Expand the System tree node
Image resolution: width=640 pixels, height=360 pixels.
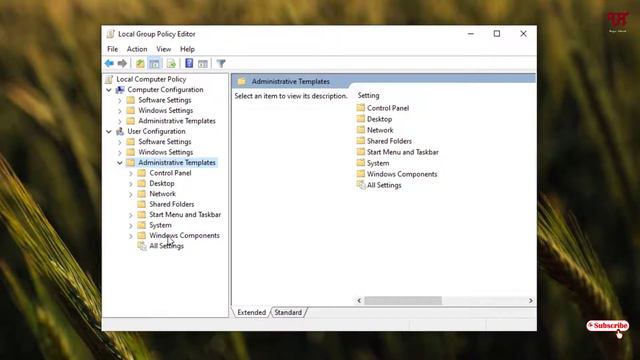(x=131, y=225)
